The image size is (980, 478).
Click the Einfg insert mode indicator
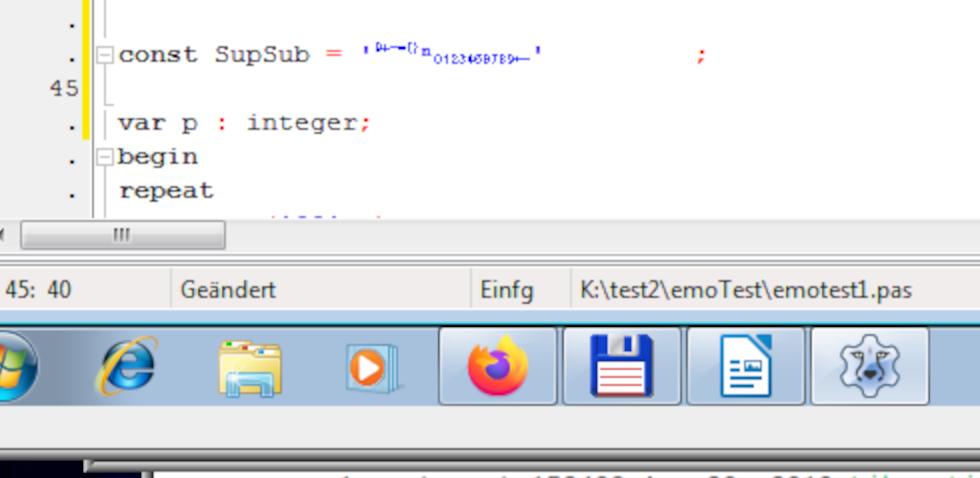coord(507,291)
